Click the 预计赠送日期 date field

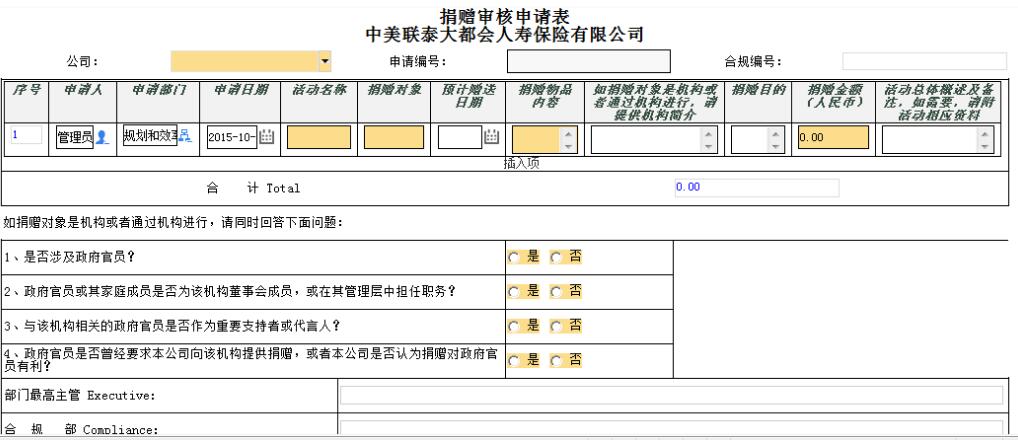(460, 137)
